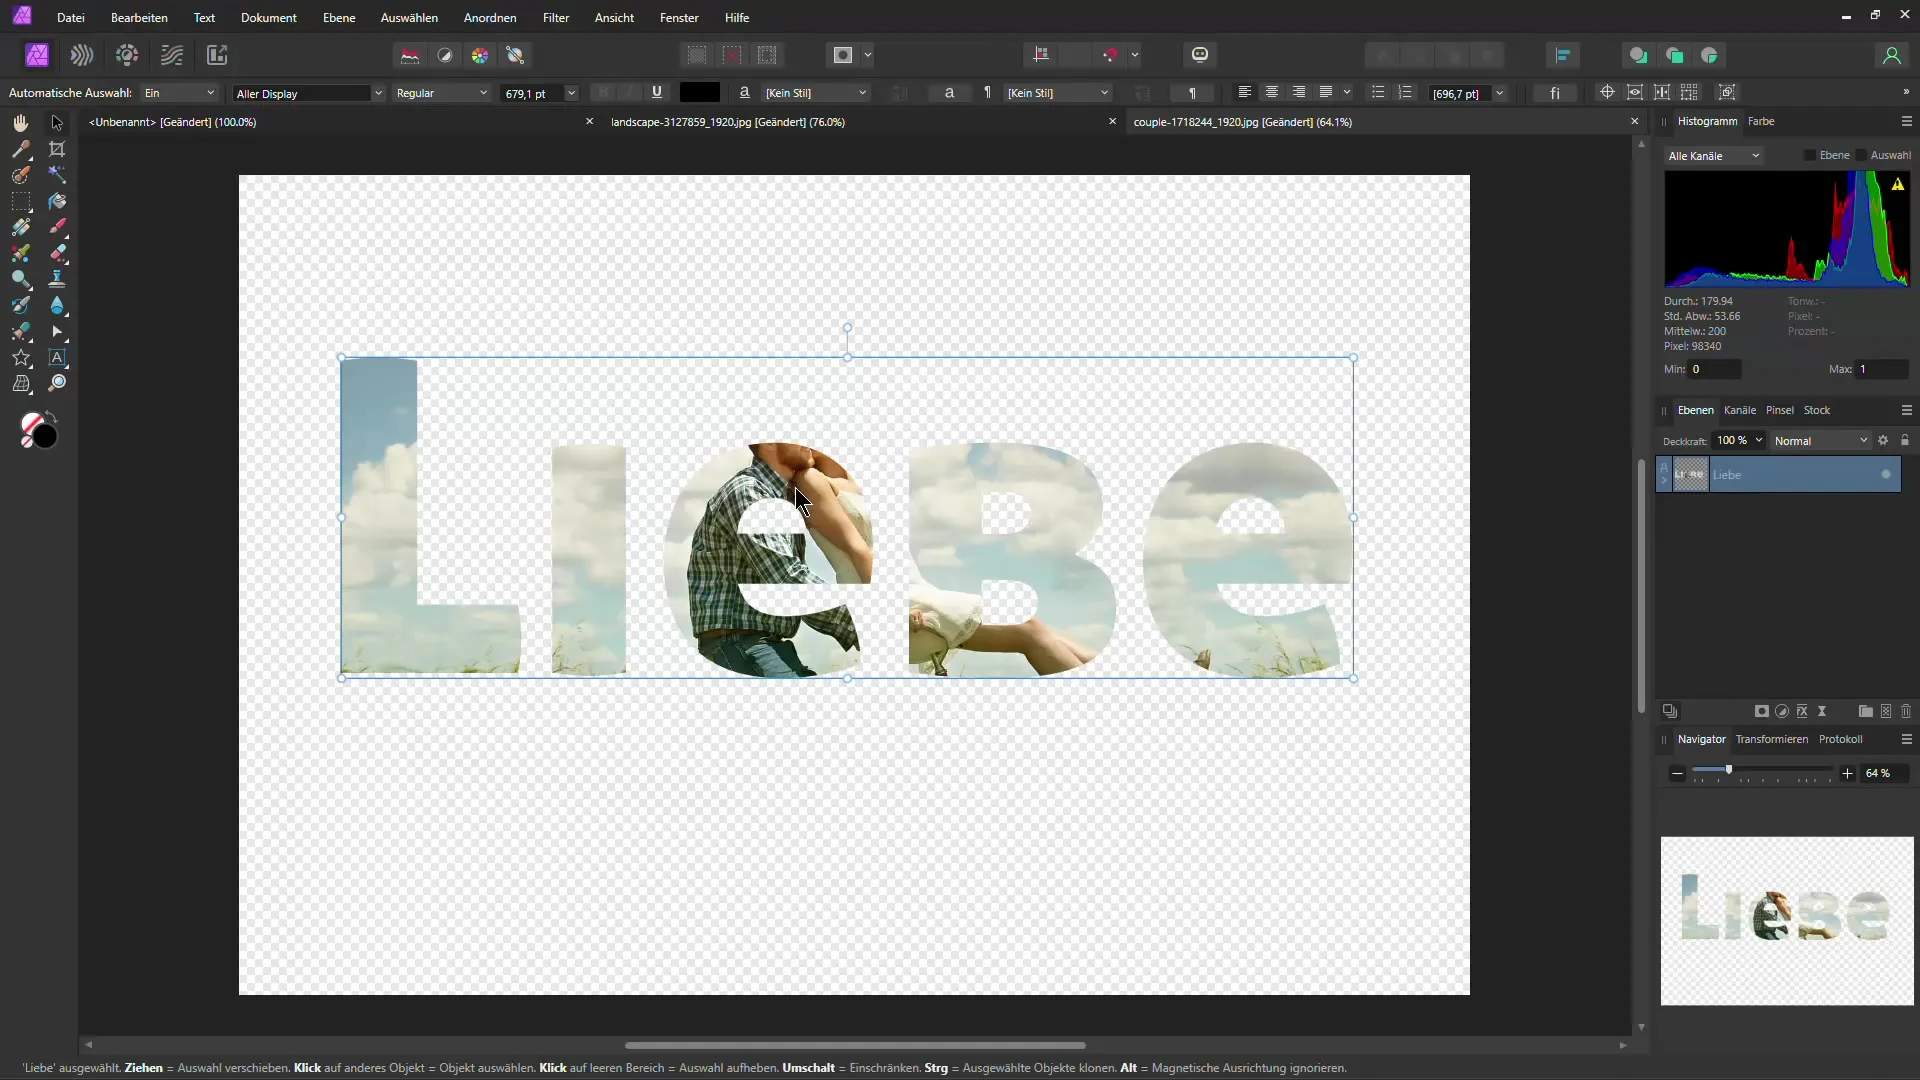Activate the Artistic Text tool

57,357
